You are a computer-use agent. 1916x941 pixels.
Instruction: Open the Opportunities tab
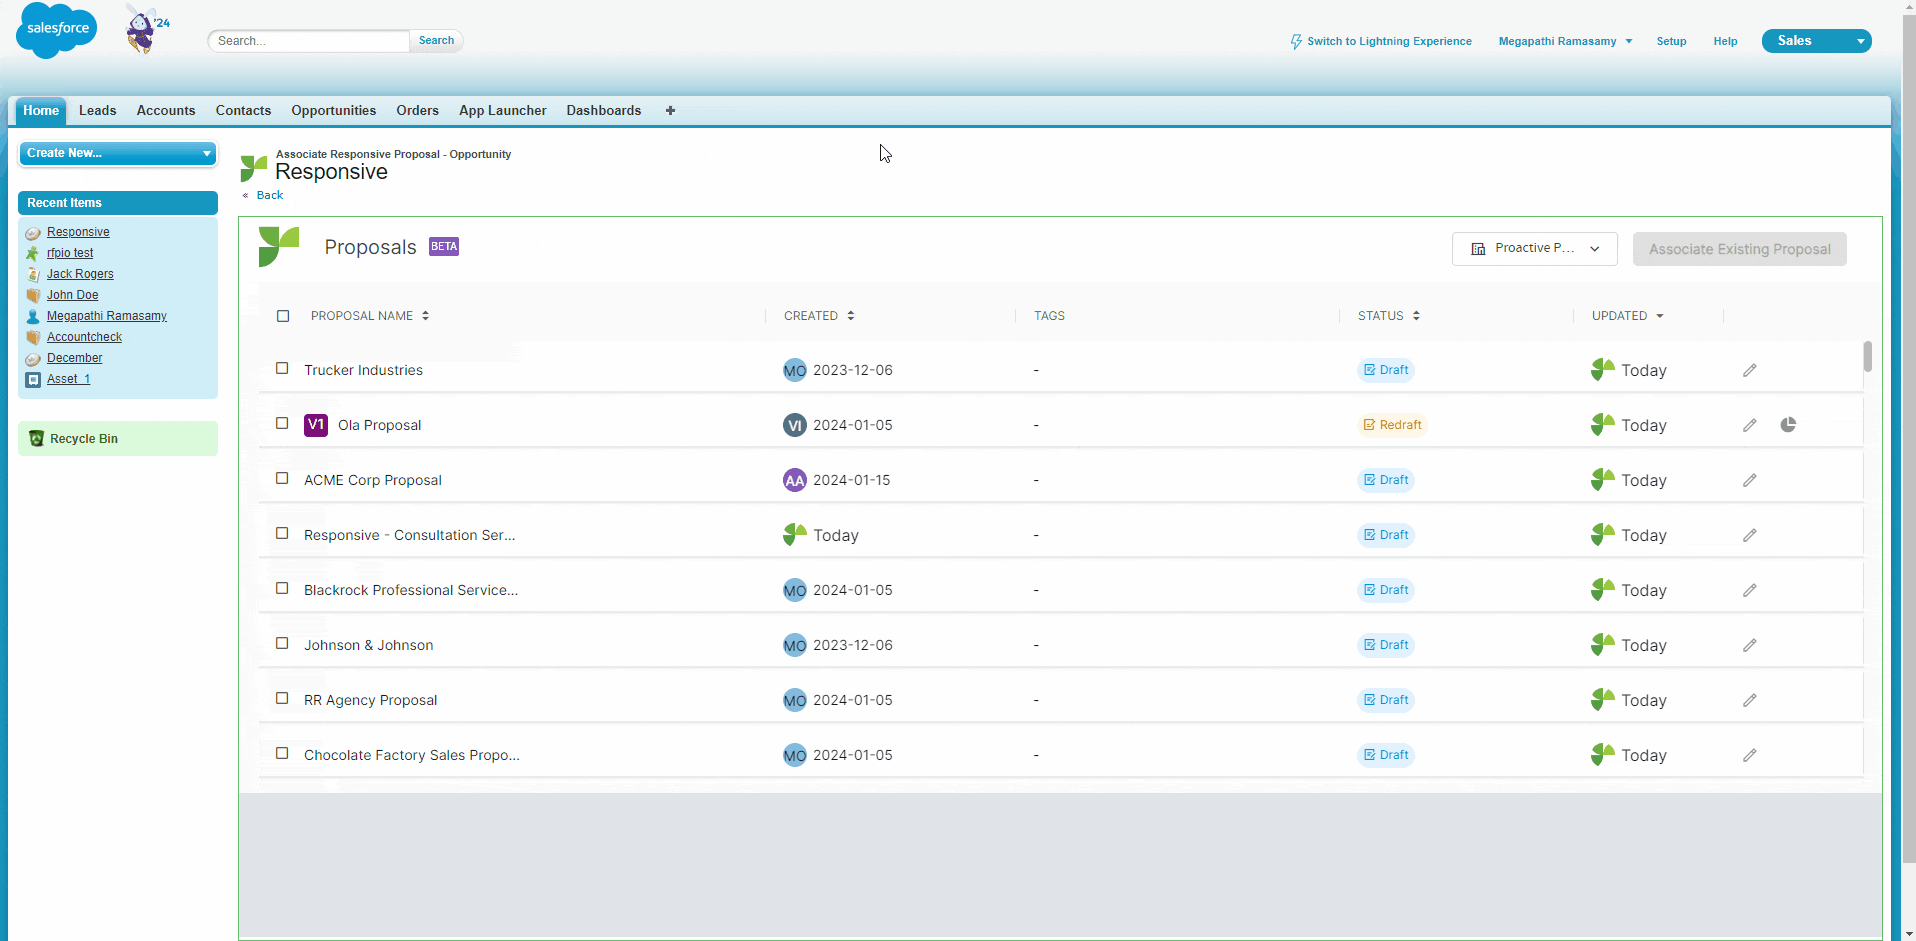click(334, 111)
